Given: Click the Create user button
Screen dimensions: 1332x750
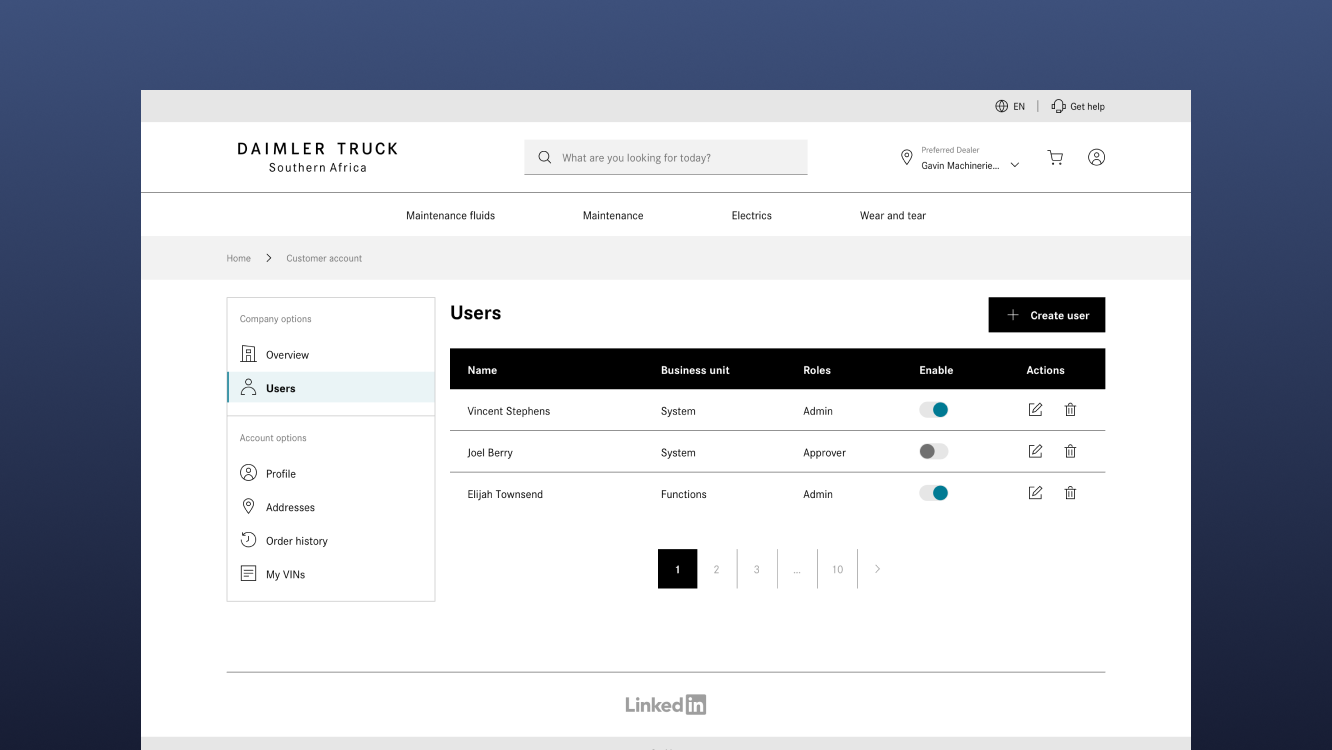Looking at the screenshot, I should click(x=1047, y=315).
